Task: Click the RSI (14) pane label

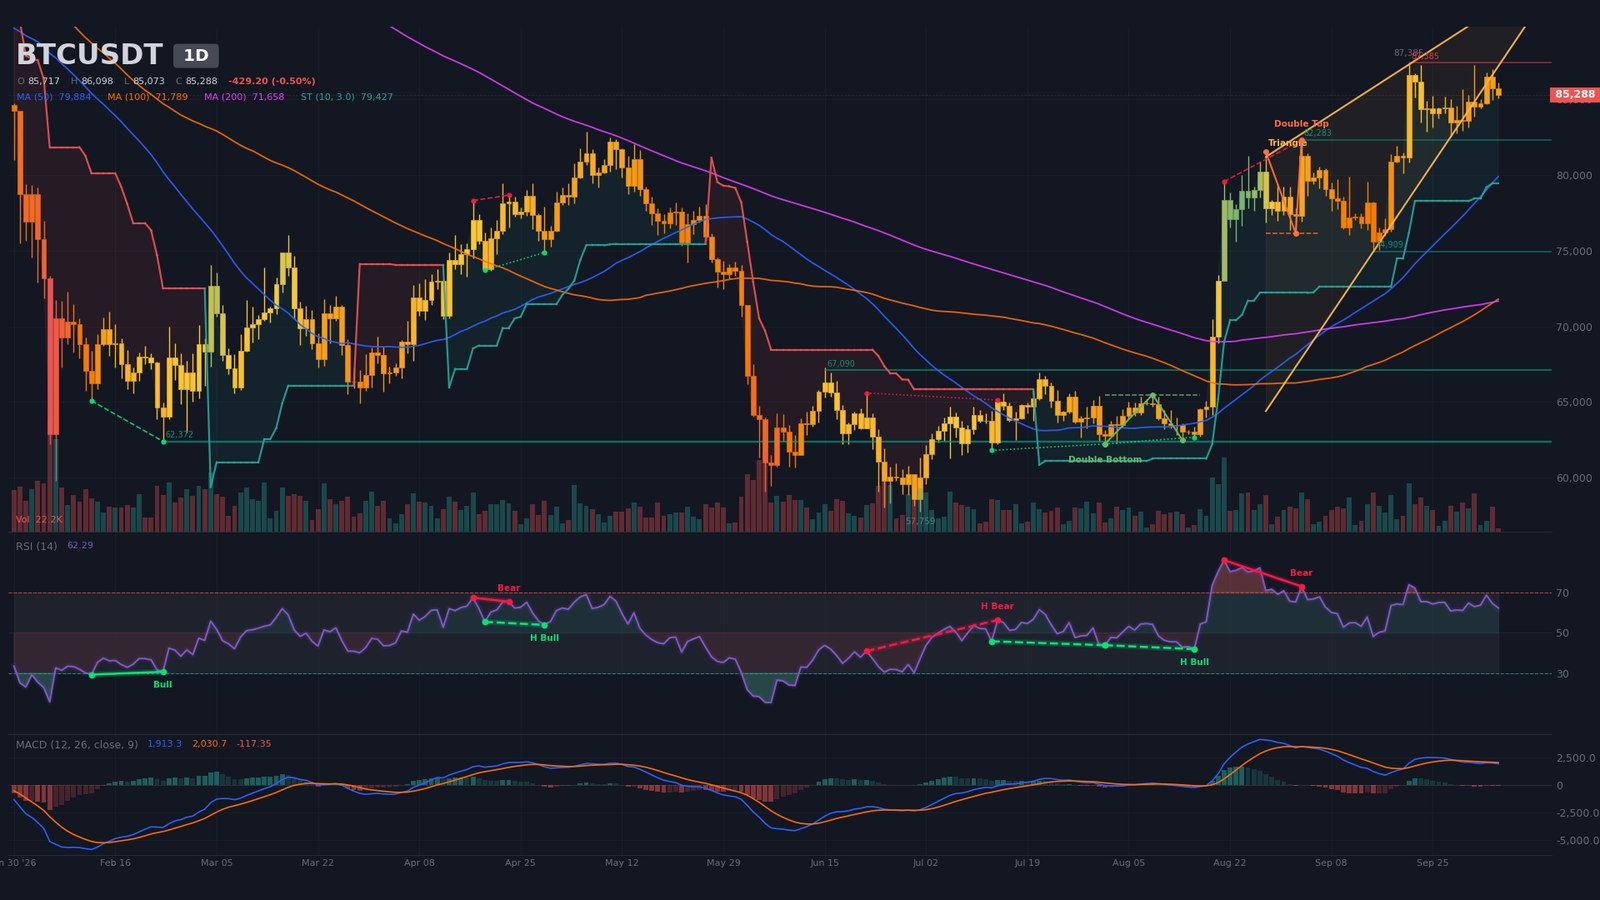Action: pos(36,546)
